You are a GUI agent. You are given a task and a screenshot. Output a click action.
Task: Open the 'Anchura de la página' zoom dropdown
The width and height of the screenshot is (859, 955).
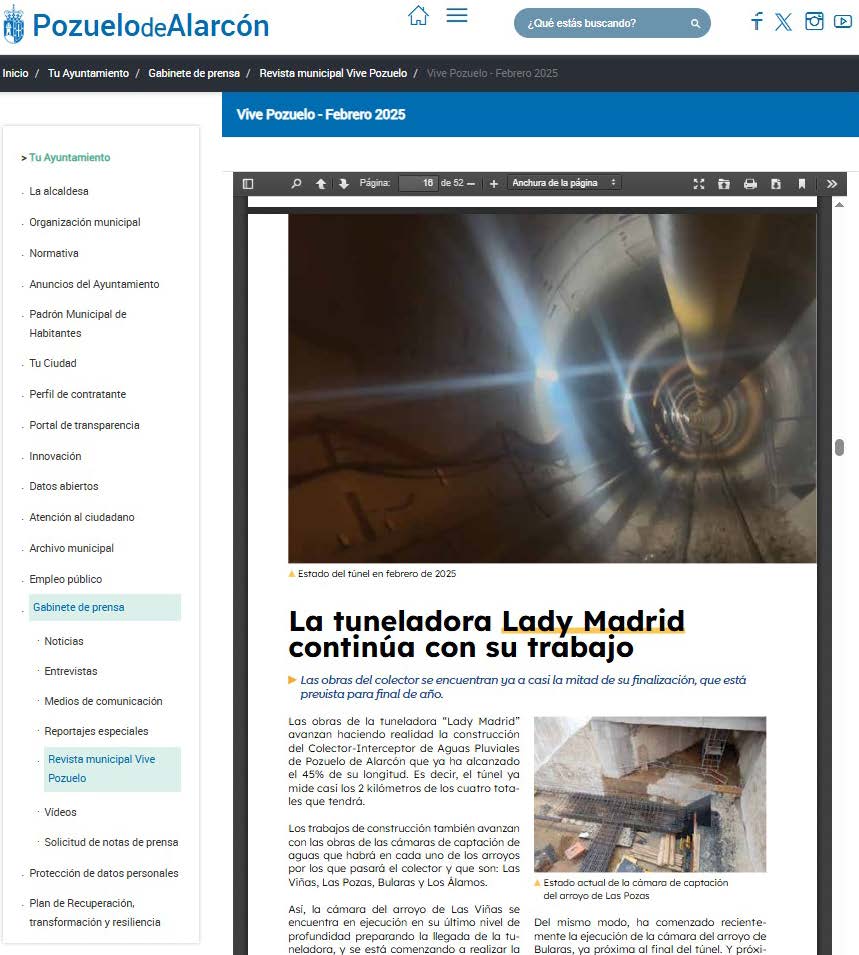(563, 183)
